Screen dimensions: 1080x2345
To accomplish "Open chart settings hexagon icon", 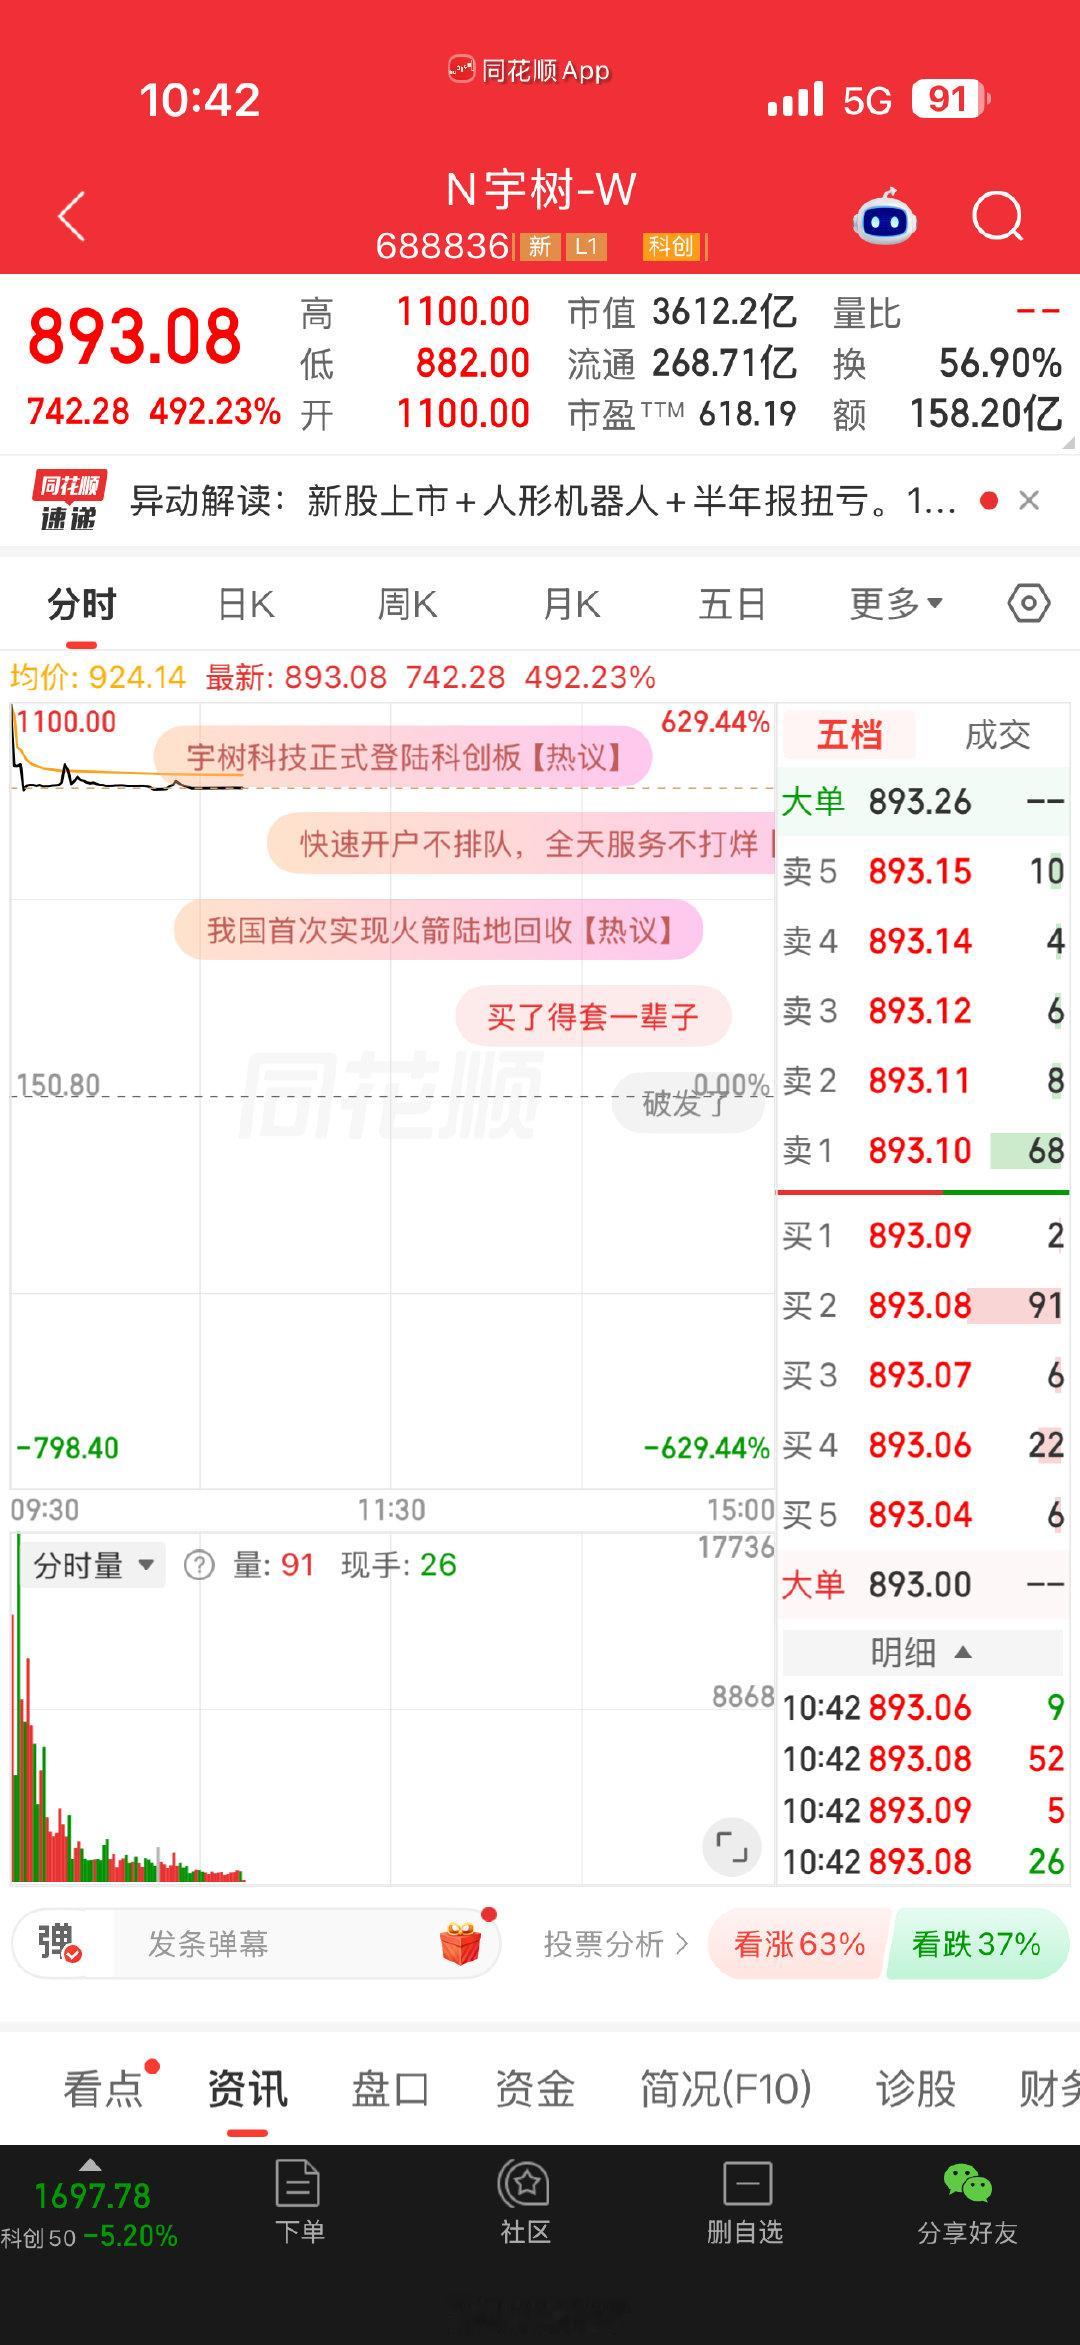I will [1029, 604].
